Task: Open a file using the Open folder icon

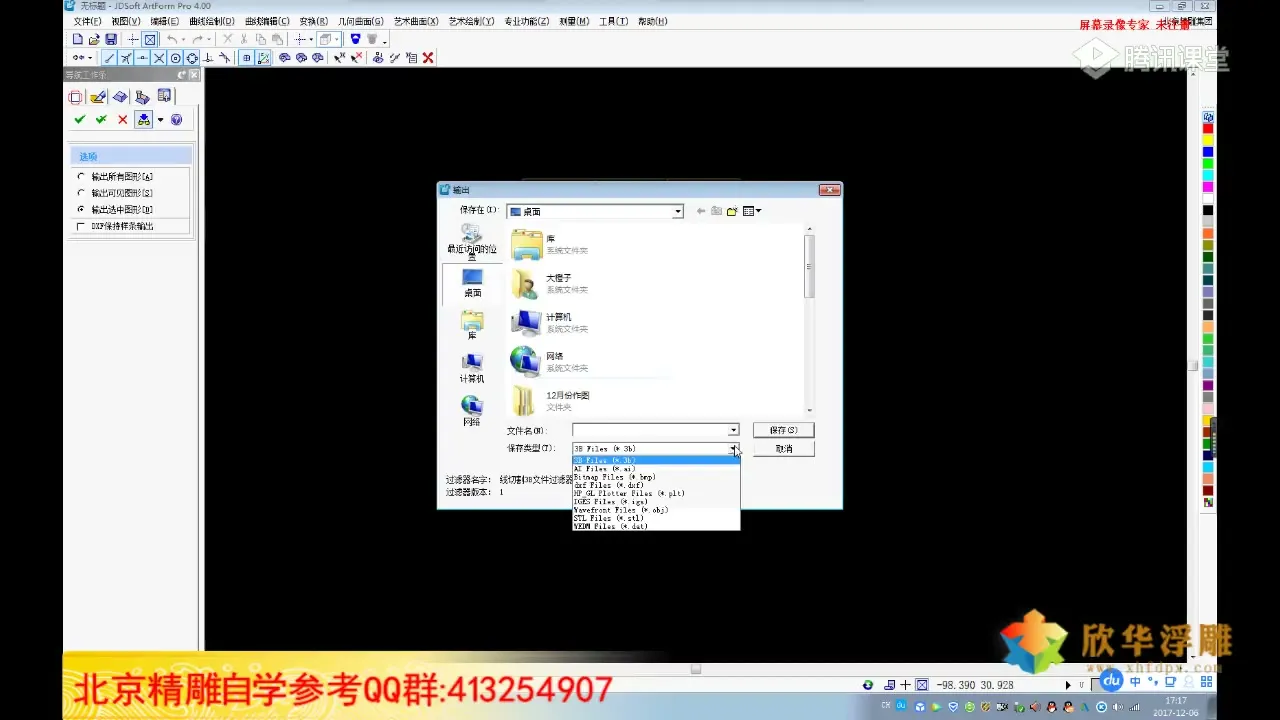Action: coord(94,38)
